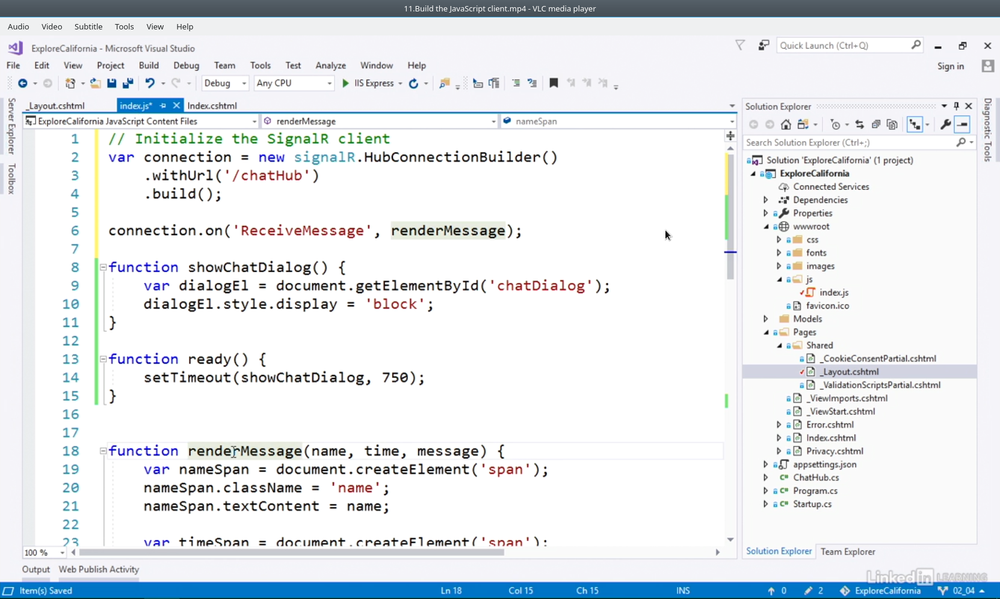
Task: Click the Undo arrow icon
Action: 150,84
